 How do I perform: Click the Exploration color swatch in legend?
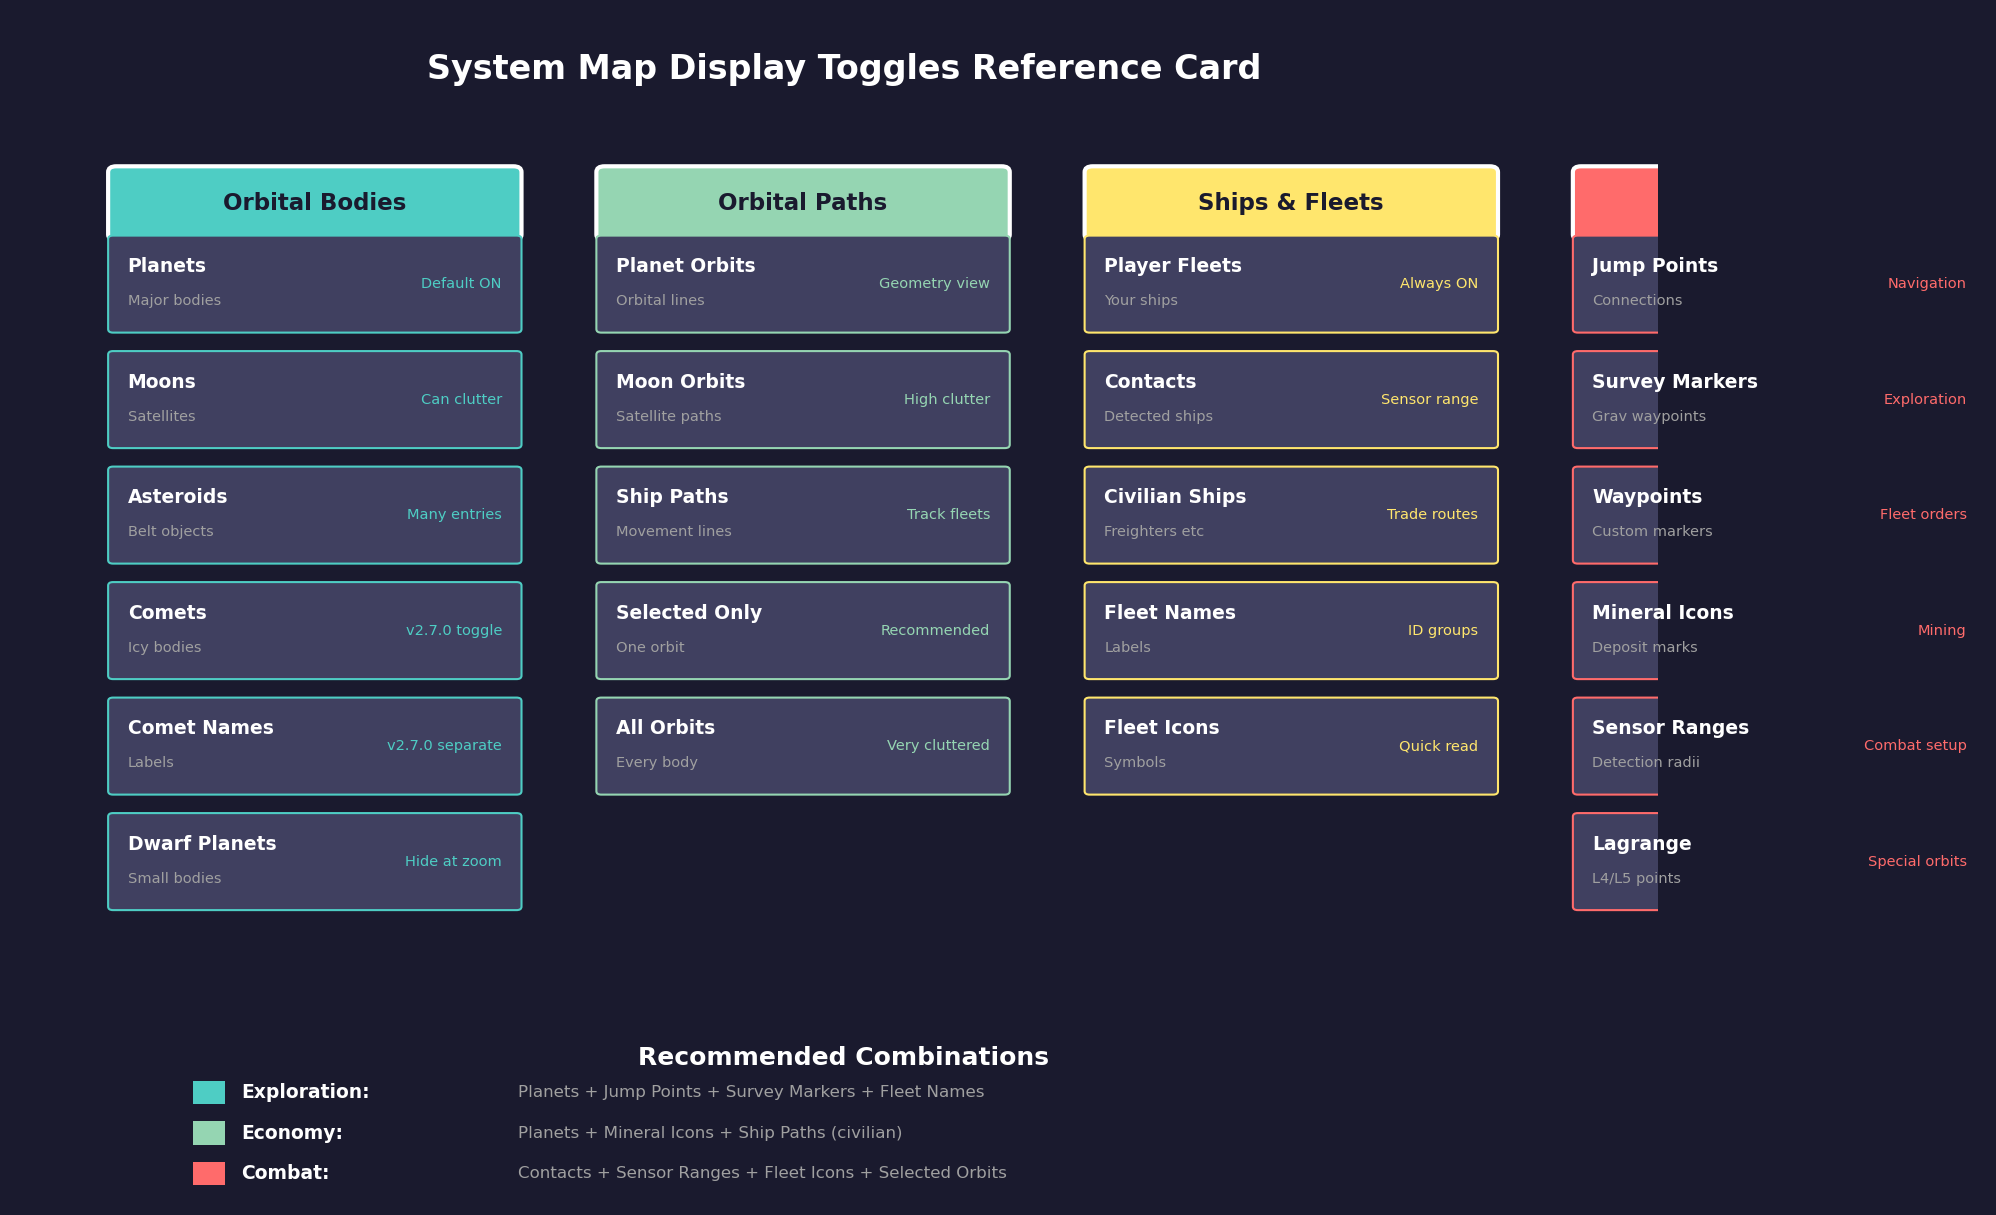click(208, 1091)
